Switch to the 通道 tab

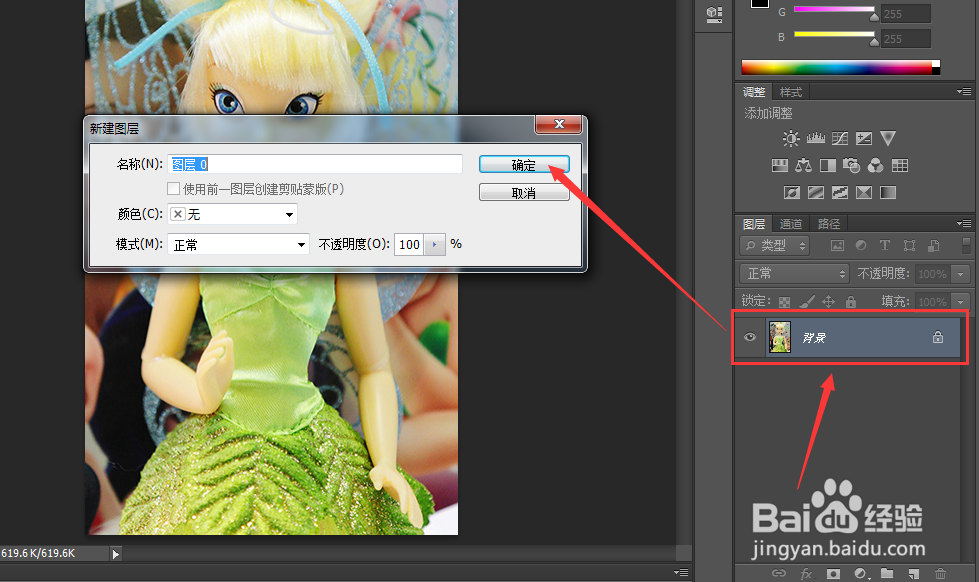tap(790, 223)
